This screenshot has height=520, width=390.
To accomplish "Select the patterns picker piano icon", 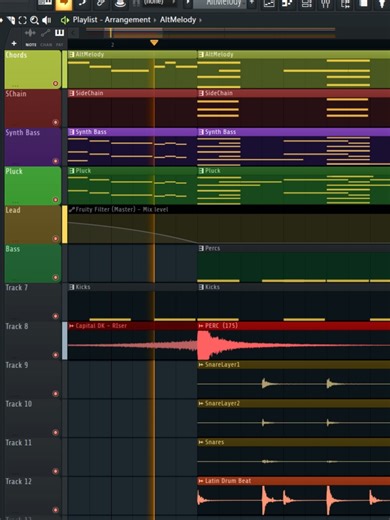I will [x=59, y=32].
